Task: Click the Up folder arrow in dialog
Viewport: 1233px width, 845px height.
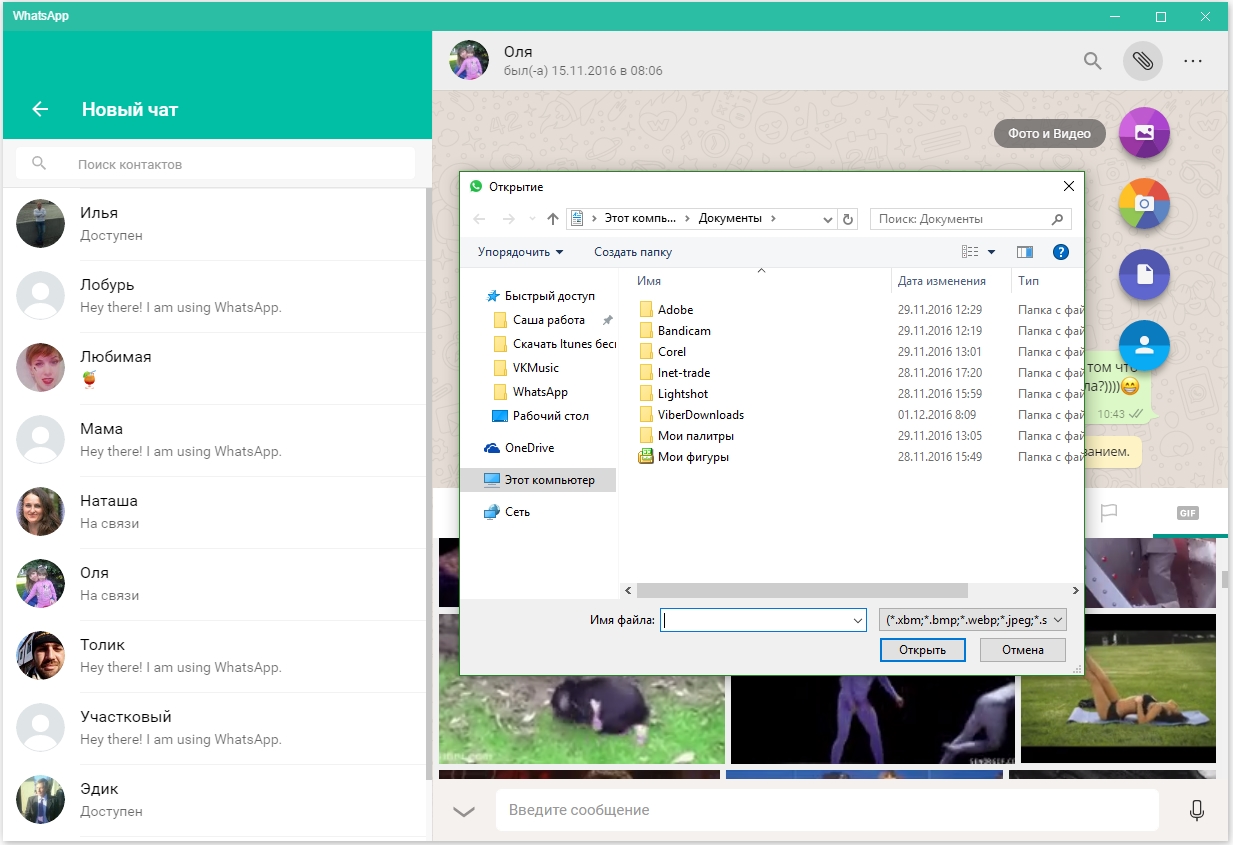Action: (x=553, y=219)
